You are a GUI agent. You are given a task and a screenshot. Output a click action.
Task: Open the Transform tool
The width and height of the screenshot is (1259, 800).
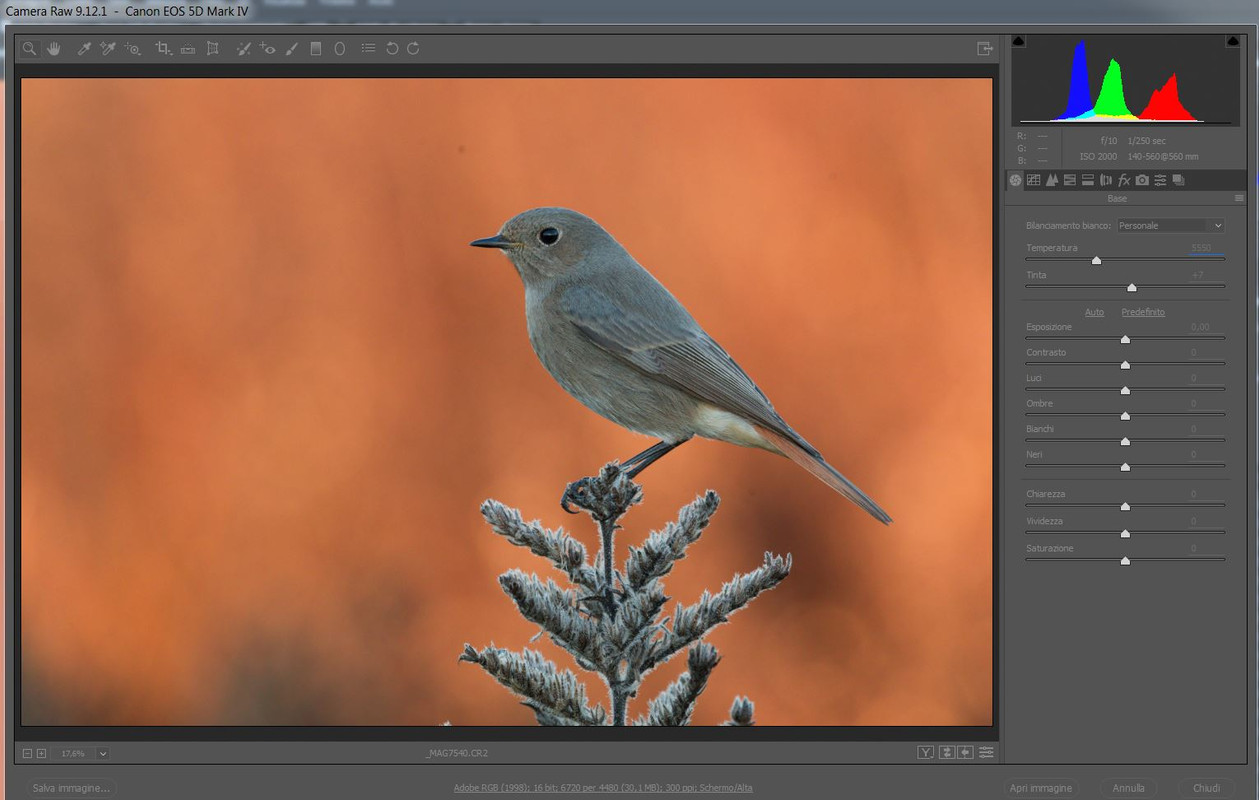[x=212, y=48]
